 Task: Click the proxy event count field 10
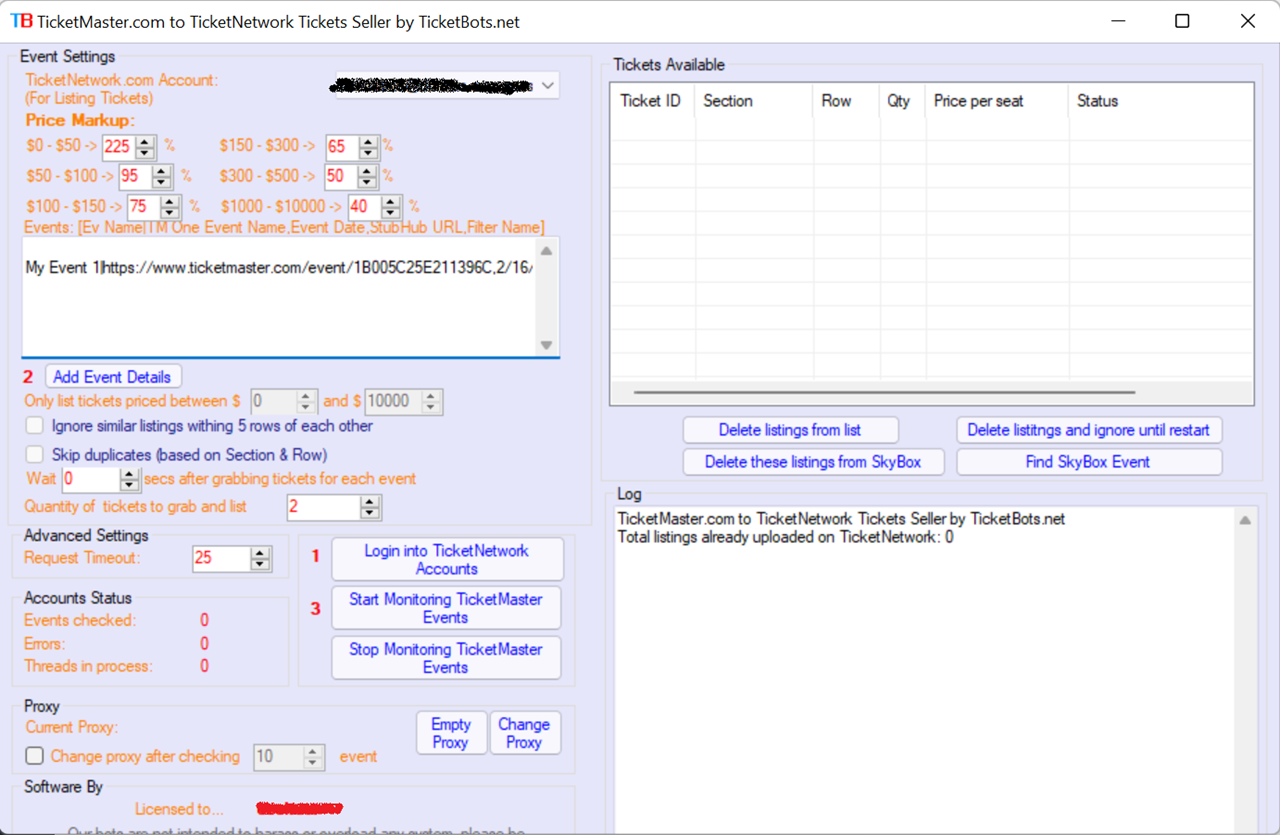pos(278,757)
